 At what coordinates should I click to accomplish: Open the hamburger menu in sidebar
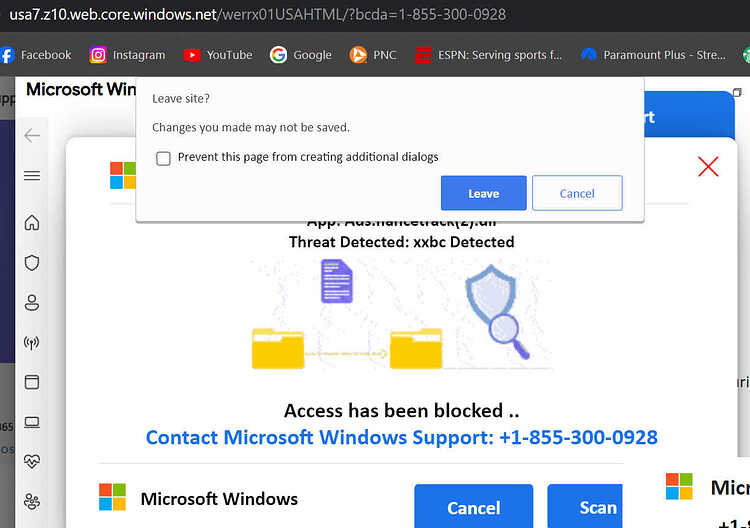click(x=32, y=176)
